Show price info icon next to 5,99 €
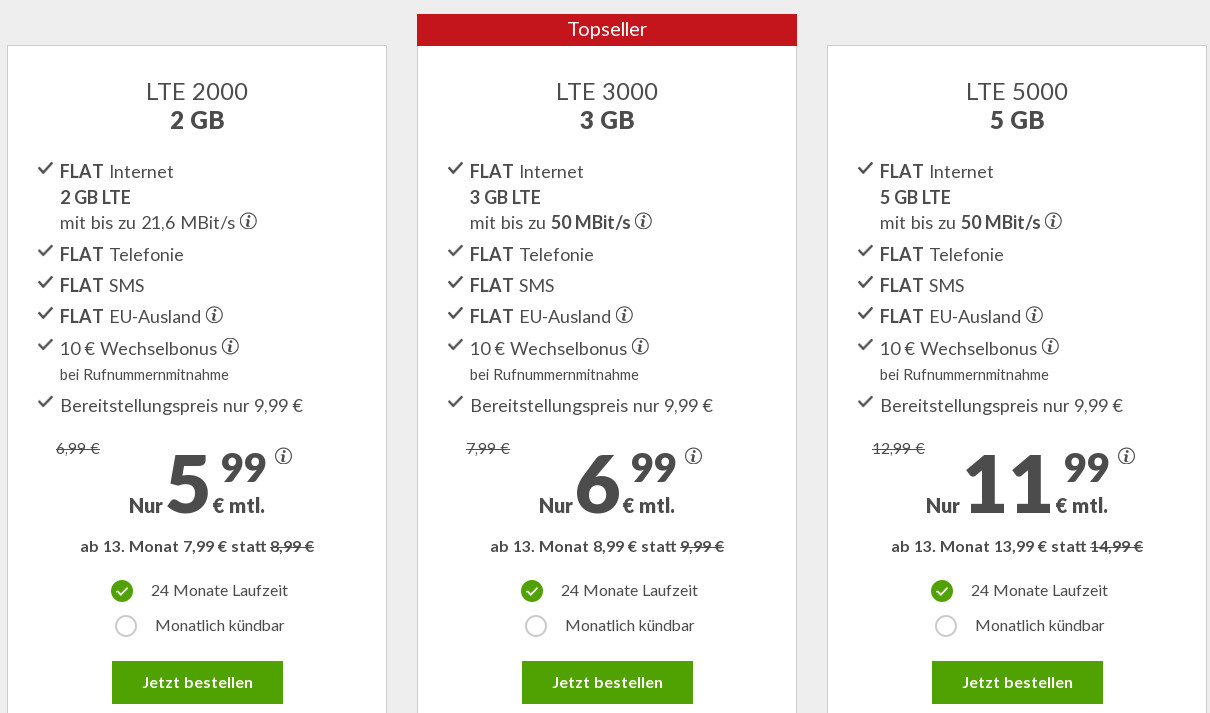The height and width of the screenshot is (713, 1210). pos(284,456)
